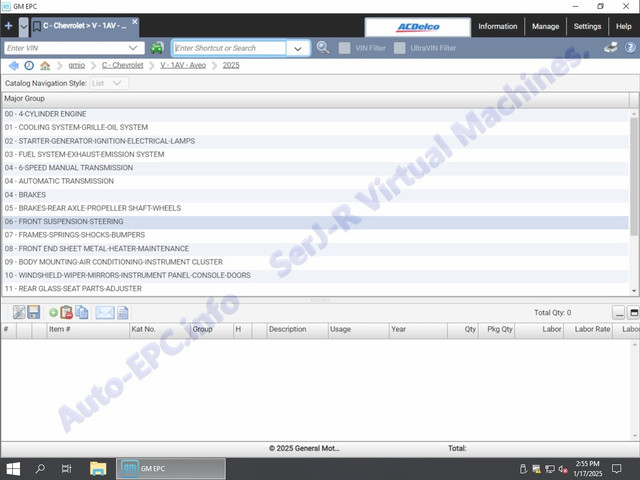The image size is (640, 480).
Task: Select 06 - FRONT SUSPENSION-STEERING group
Action: tap(315, 222)
